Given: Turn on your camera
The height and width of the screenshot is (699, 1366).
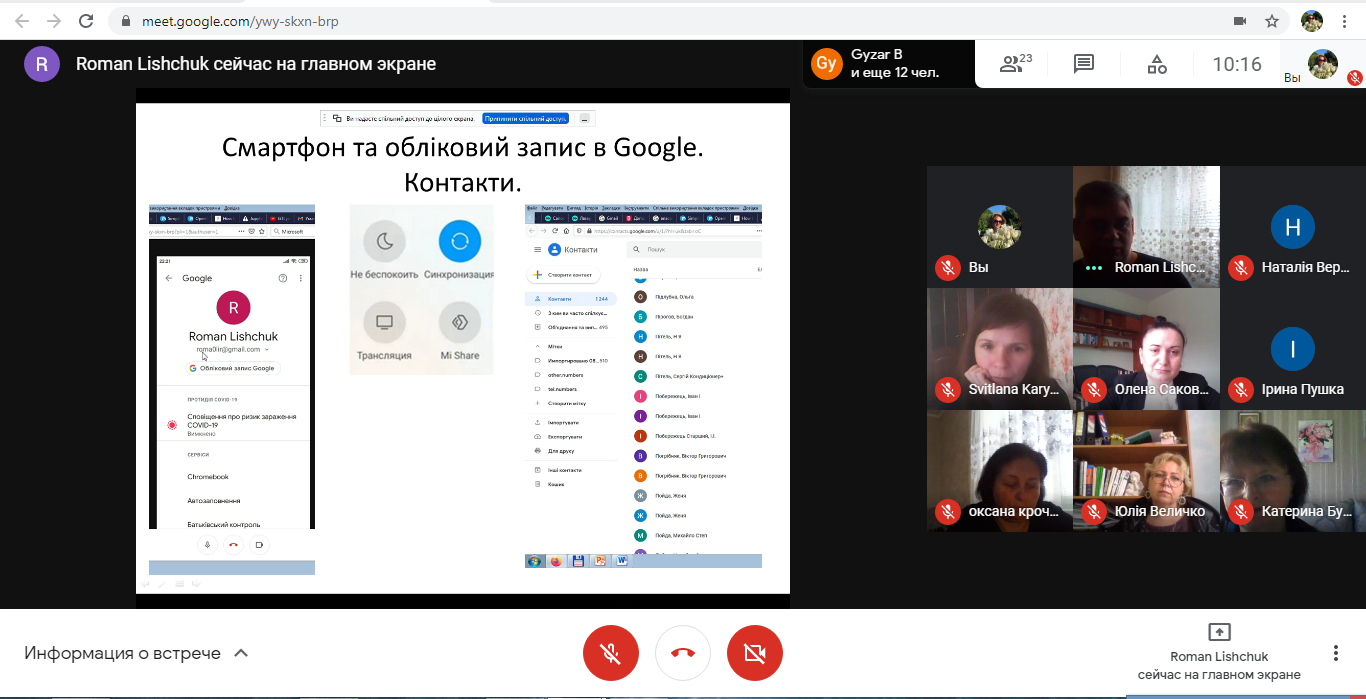Looking at the screenshot, I should click(x=755, y=654).
